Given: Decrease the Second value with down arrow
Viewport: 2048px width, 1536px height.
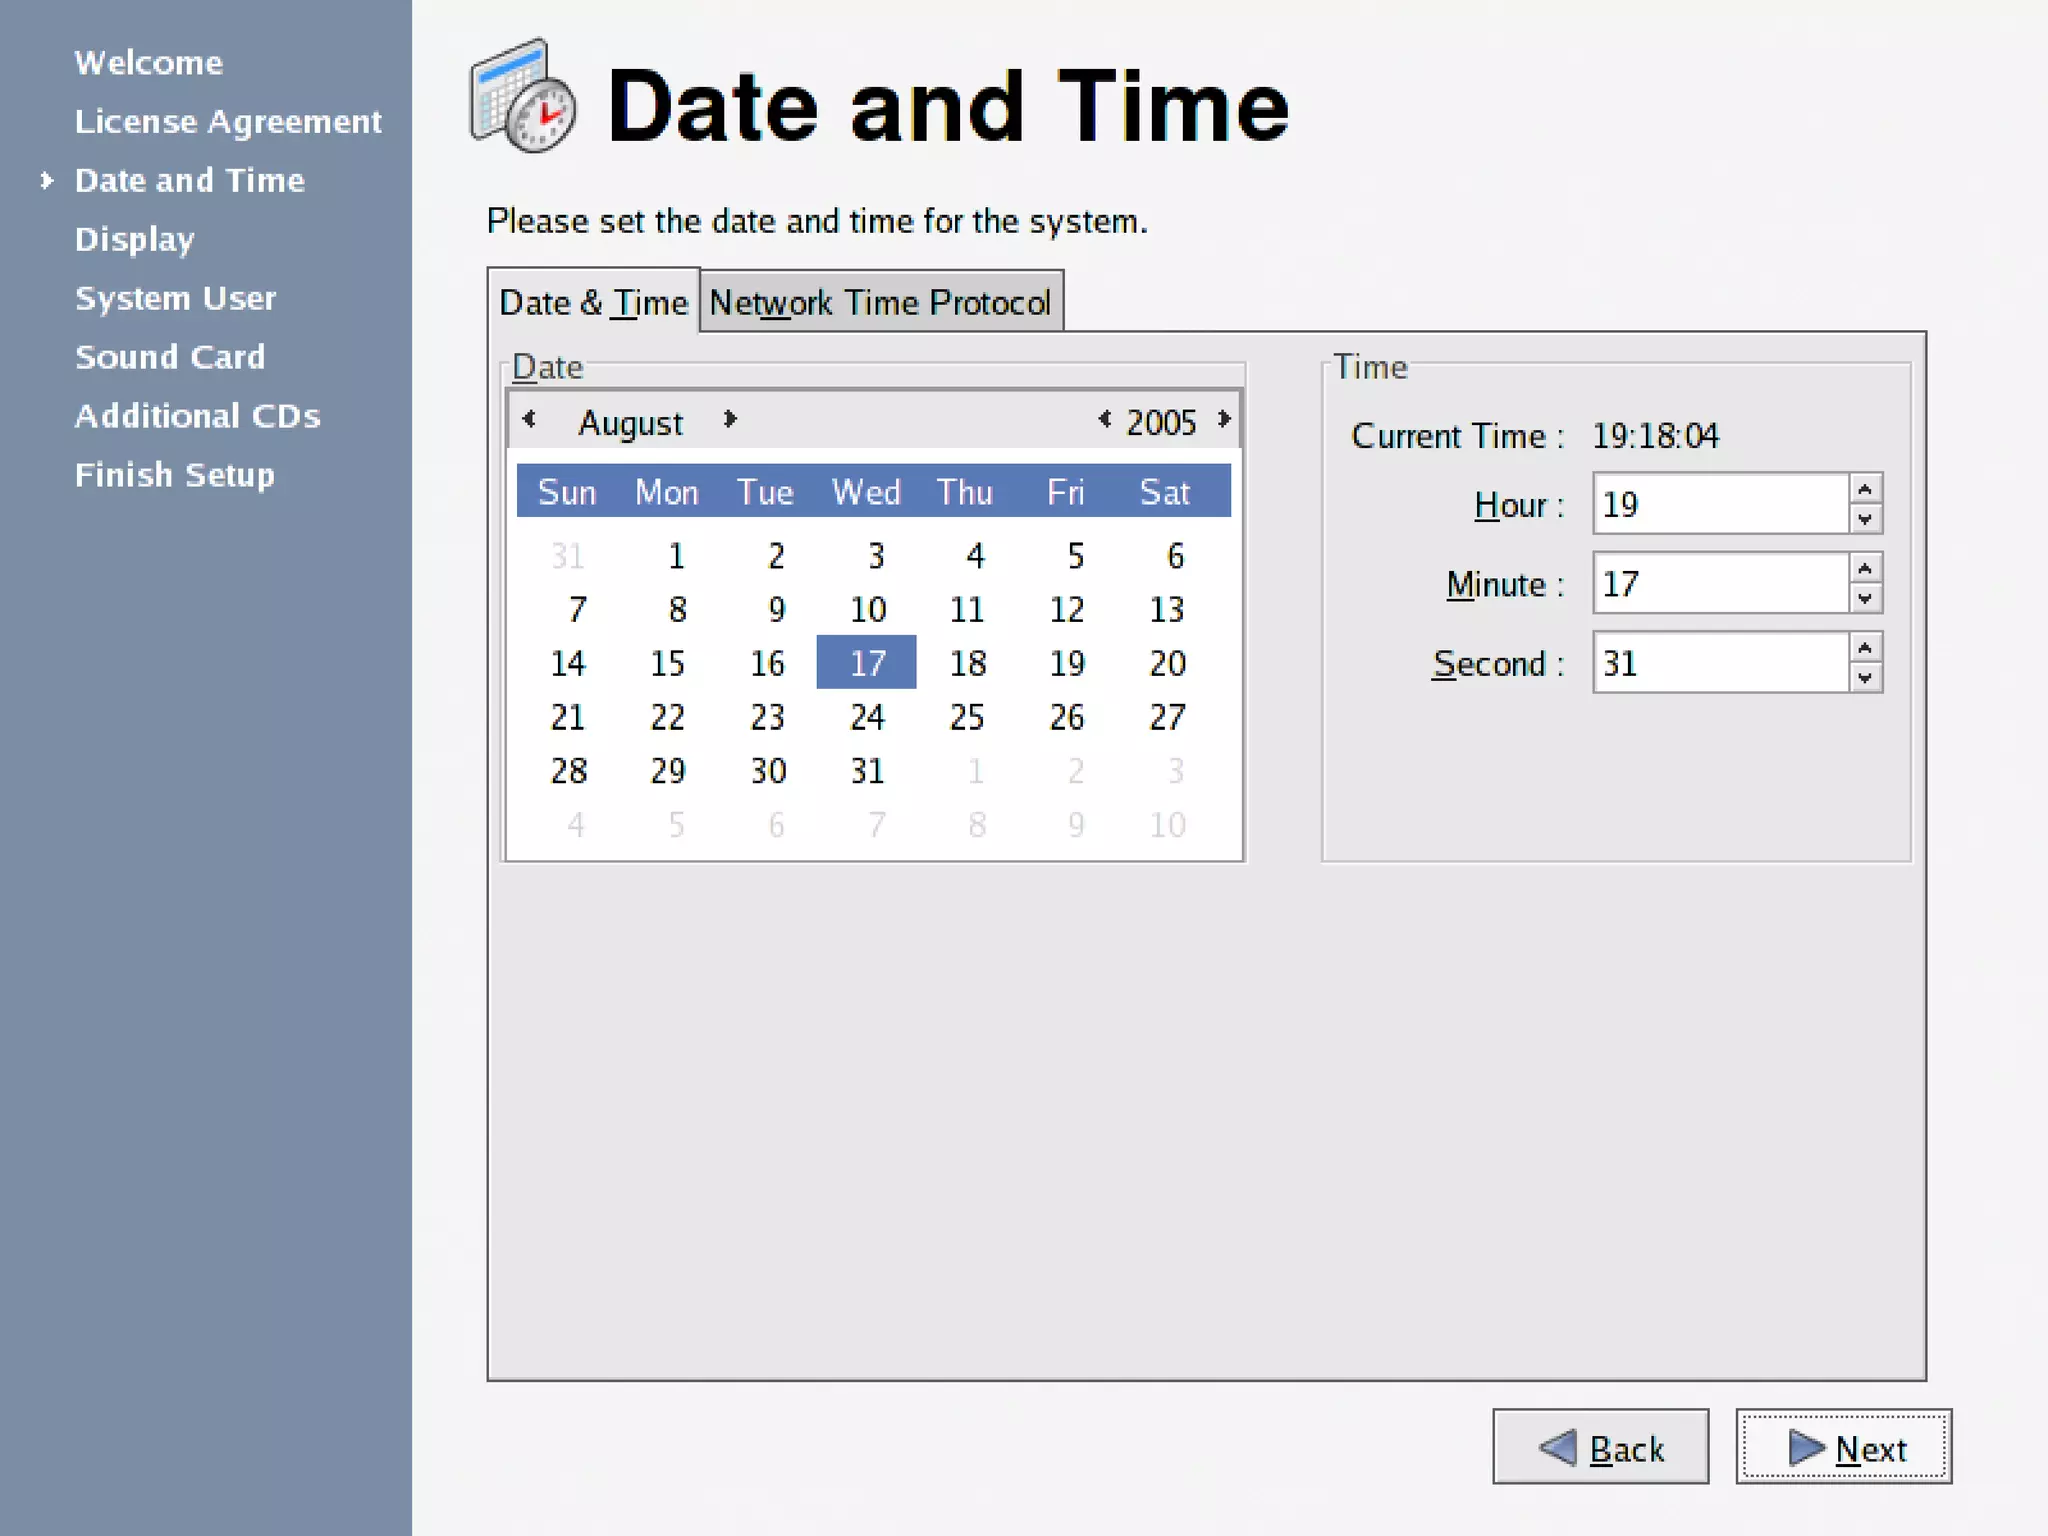Looking at the screenshot, I should pos(1865,677).
